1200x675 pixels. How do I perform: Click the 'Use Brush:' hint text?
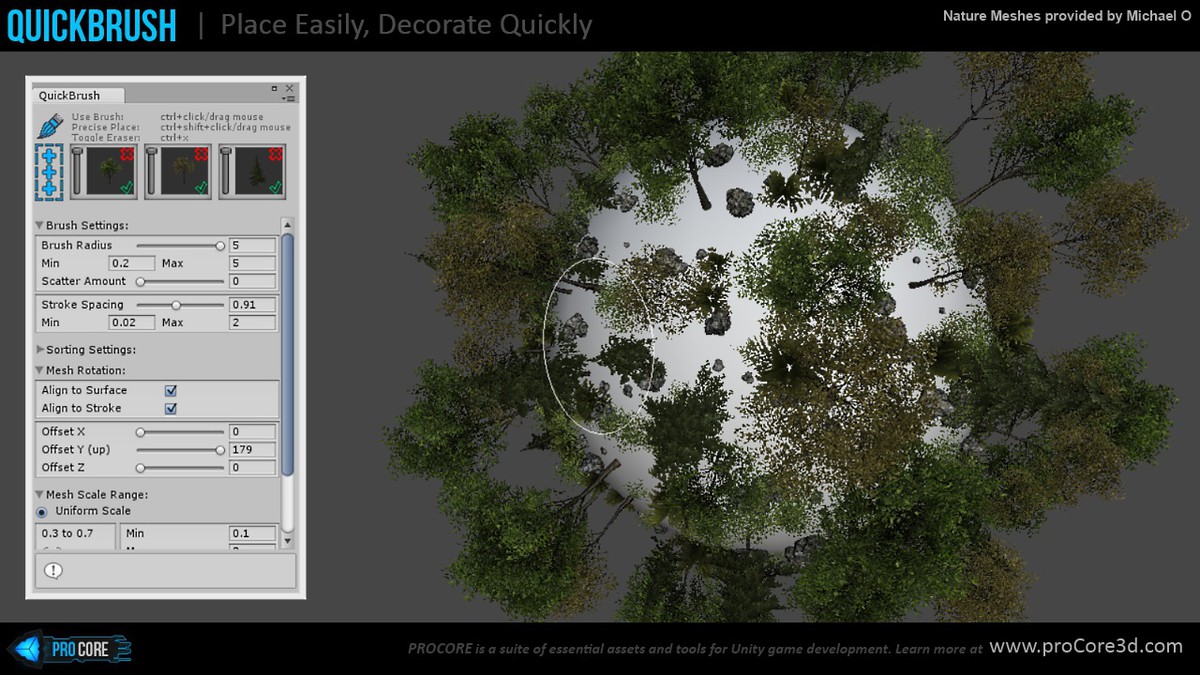(x=98, y=117)
